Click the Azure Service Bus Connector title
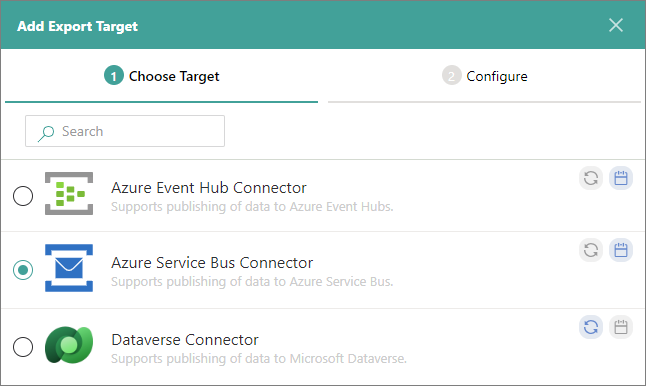Viewport: 646px width, 386px height. [212, 263]
